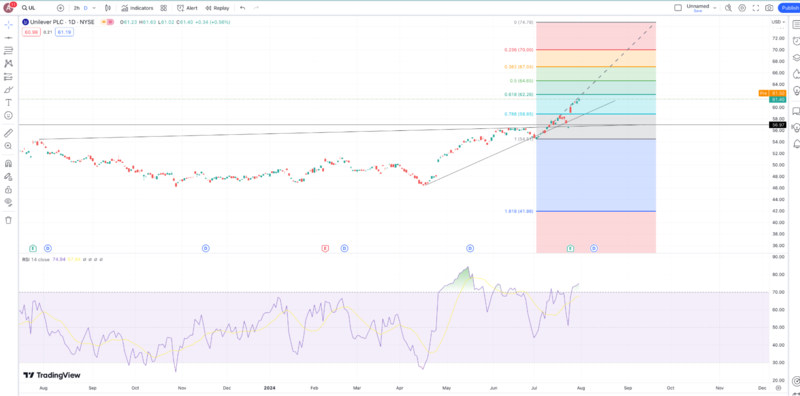Screen dimensions: 800x396
Task: Click the Publish button
Action: (789, 8)
